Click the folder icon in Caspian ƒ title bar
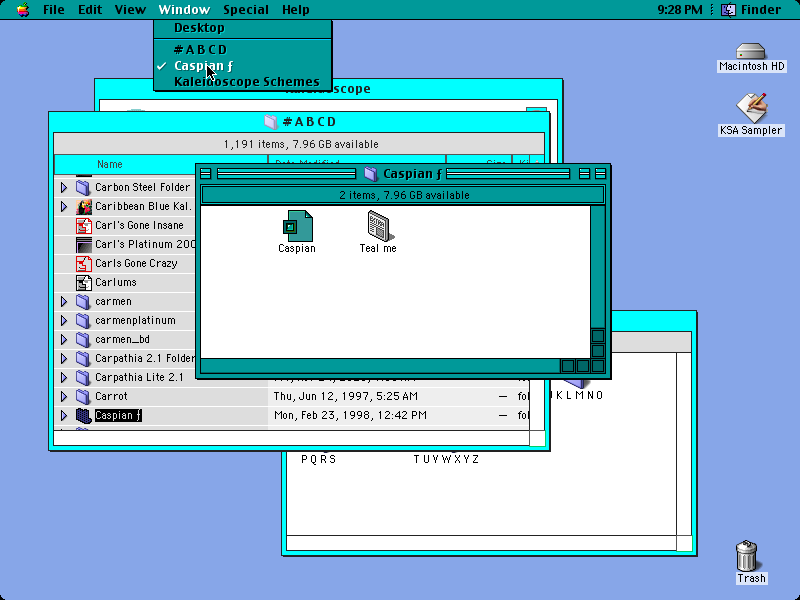Viewport: 800px width, 600px height. 371,173
